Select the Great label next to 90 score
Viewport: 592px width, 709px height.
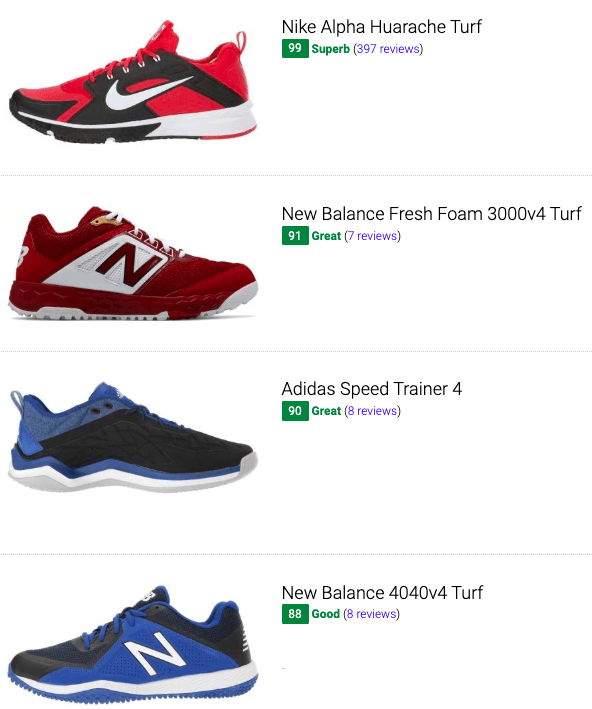pyautogui.click(x=326, y=411)
